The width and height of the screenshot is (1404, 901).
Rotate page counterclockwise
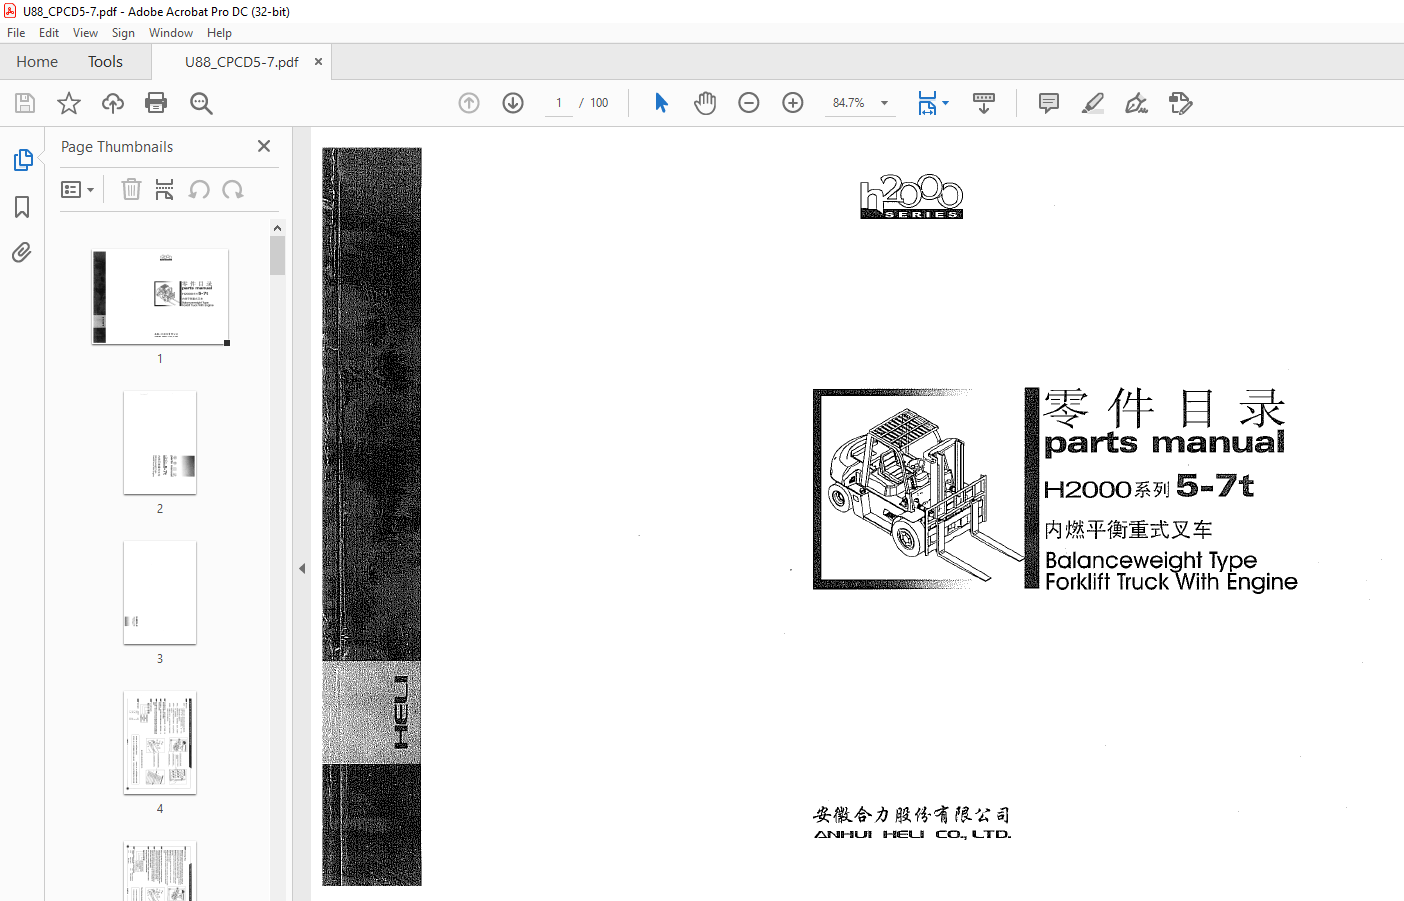click(x=199, y=190)
